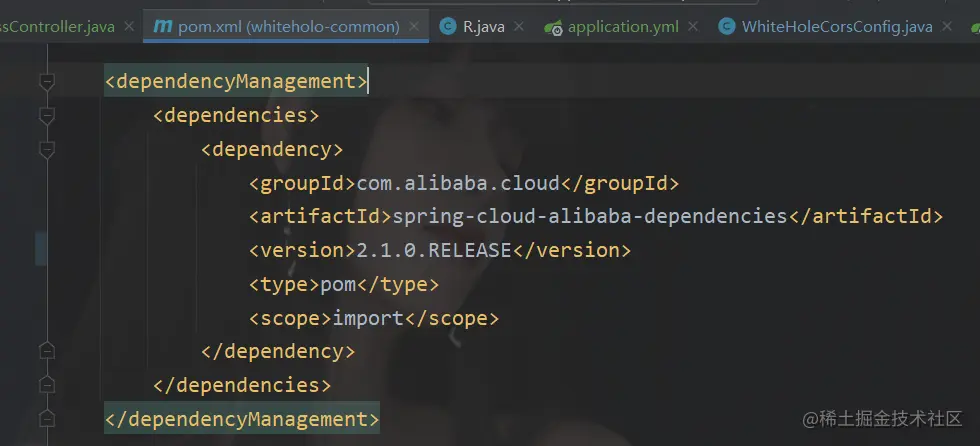Click the import scope value
The image size is (980, 446).
coord(368,318)
